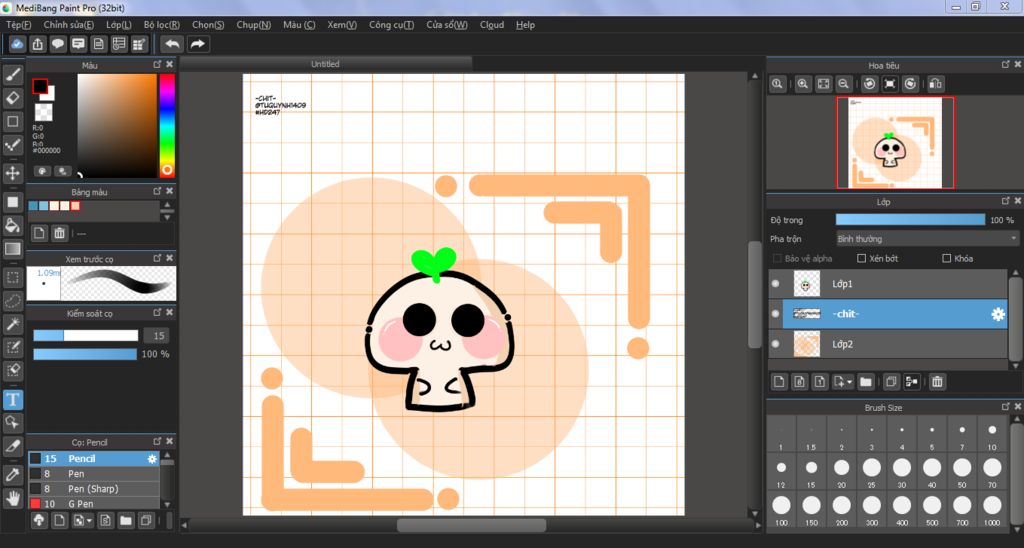Viewport: 1024px width, 548px height.
Task: Delete the selected layer with trash icon
Action: pyautogui.click(x=937, y=382)
